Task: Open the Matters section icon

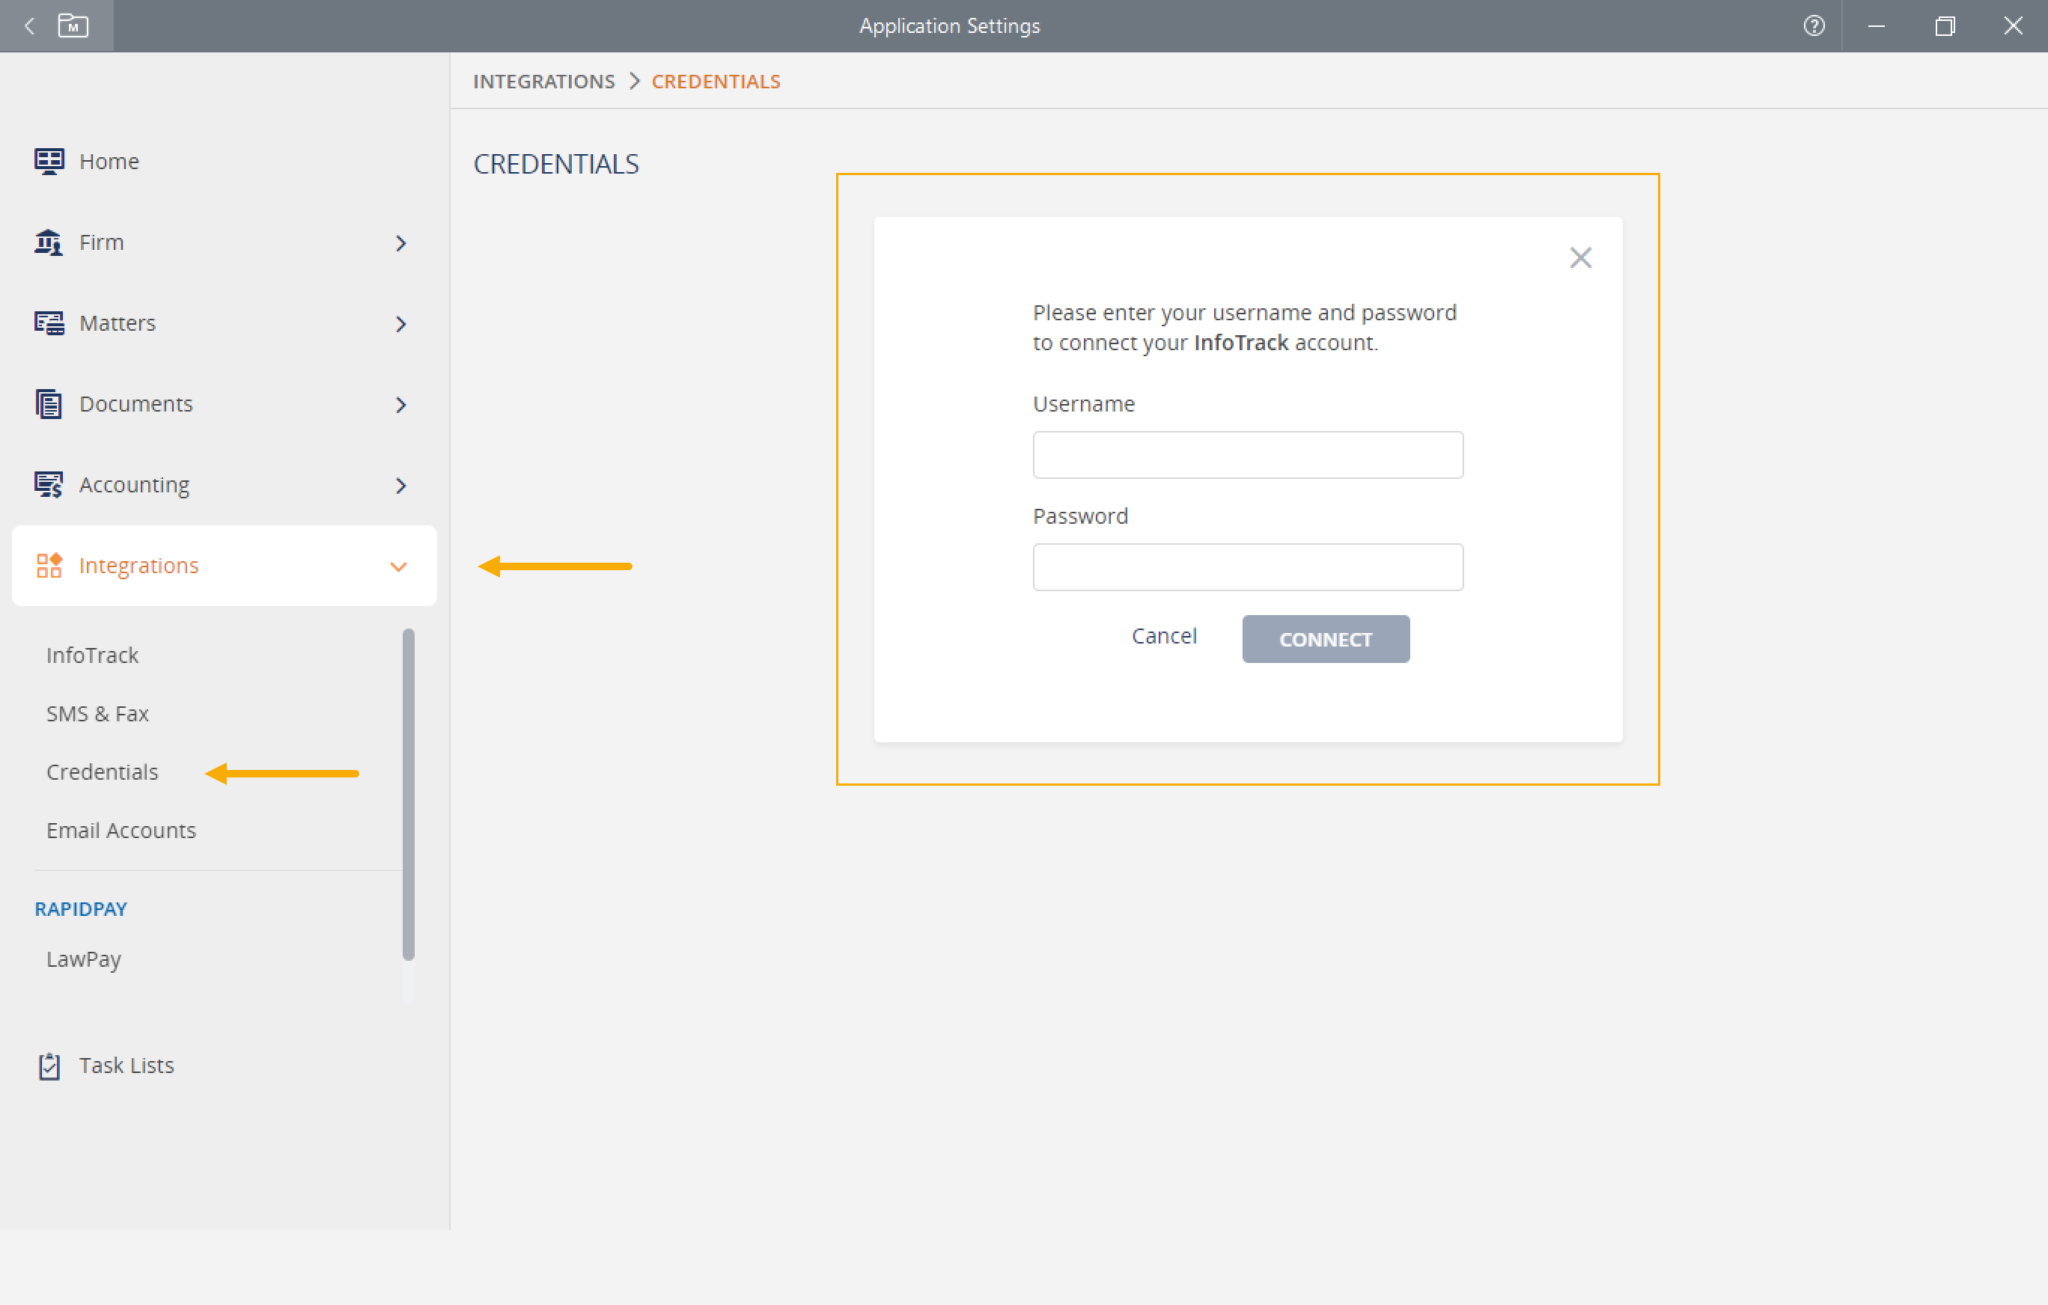Action: click(48, 323)
